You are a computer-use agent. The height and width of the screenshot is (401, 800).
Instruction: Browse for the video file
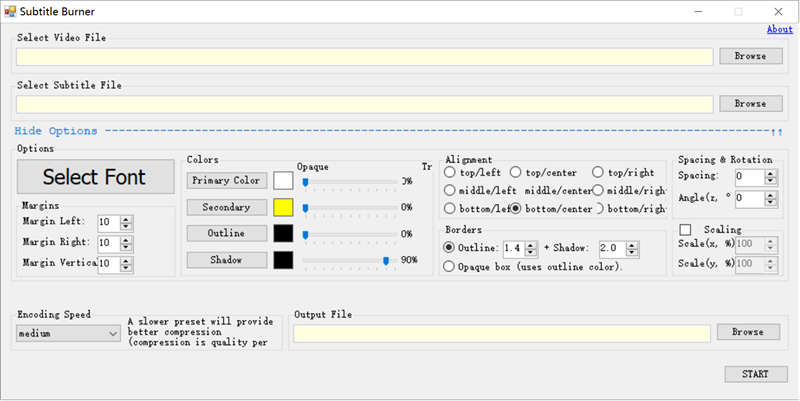coord(750,57)
